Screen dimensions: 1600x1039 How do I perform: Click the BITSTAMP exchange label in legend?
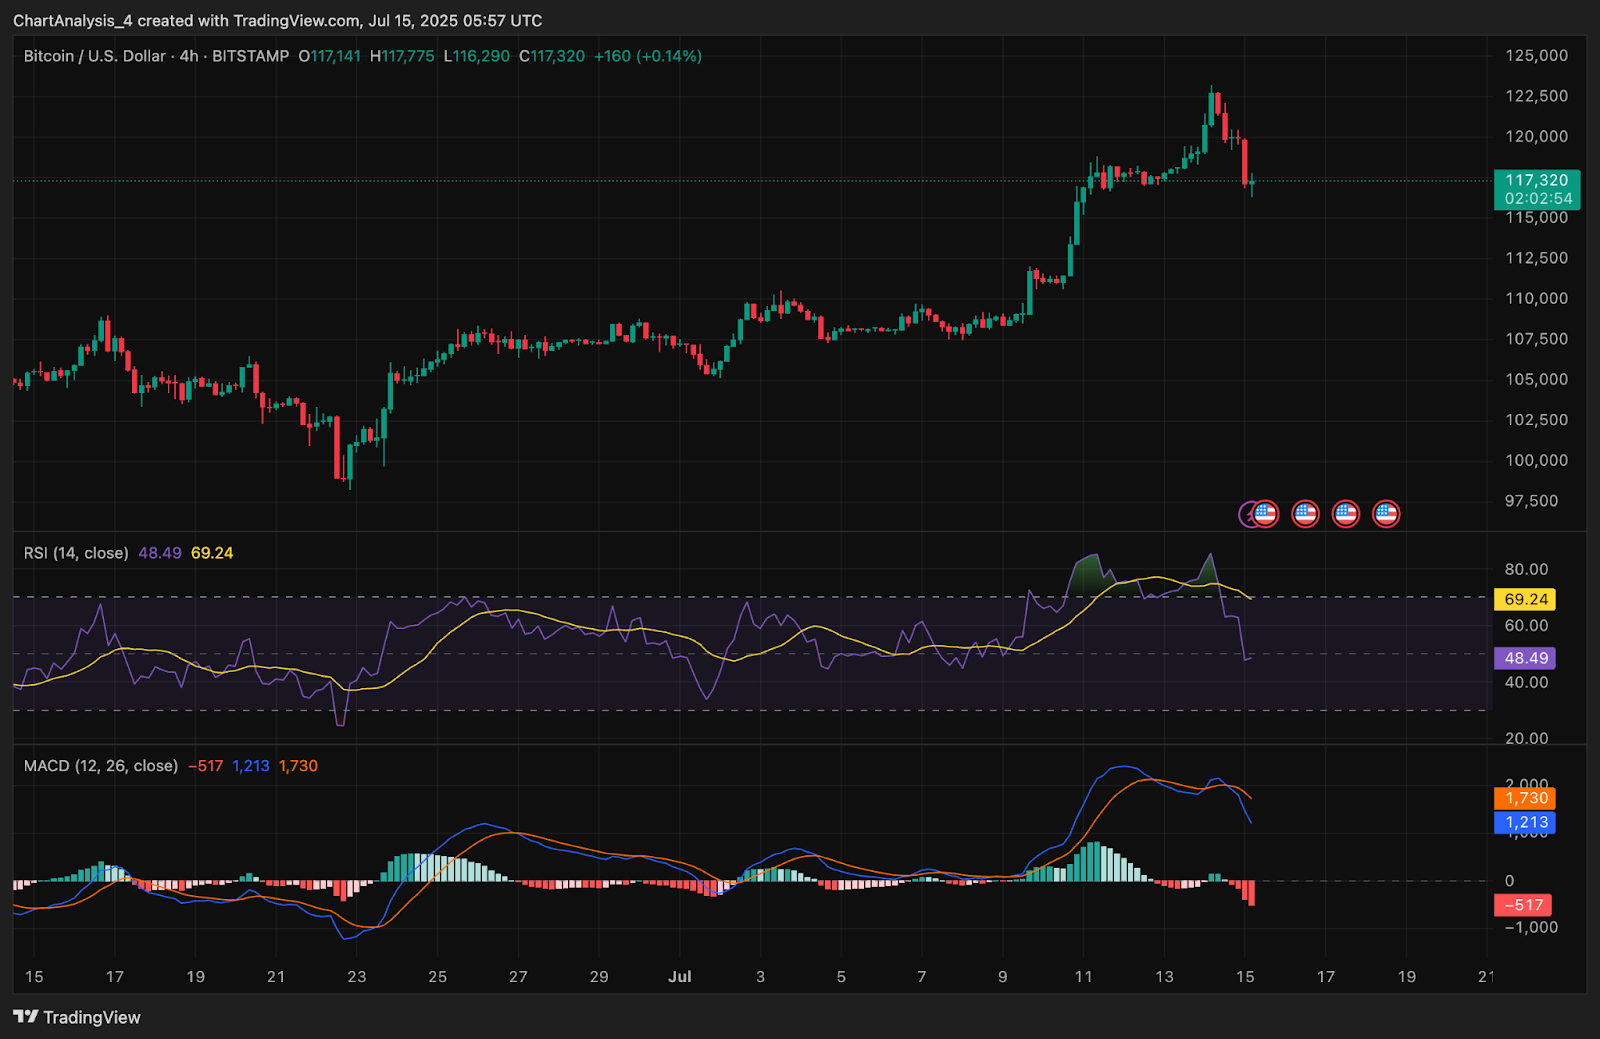[250, 56]
